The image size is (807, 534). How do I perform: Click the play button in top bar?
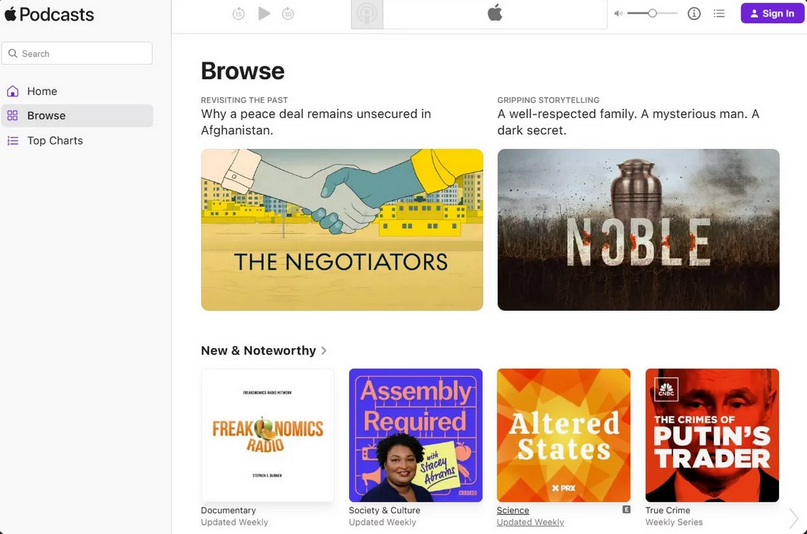click(264, 13)
